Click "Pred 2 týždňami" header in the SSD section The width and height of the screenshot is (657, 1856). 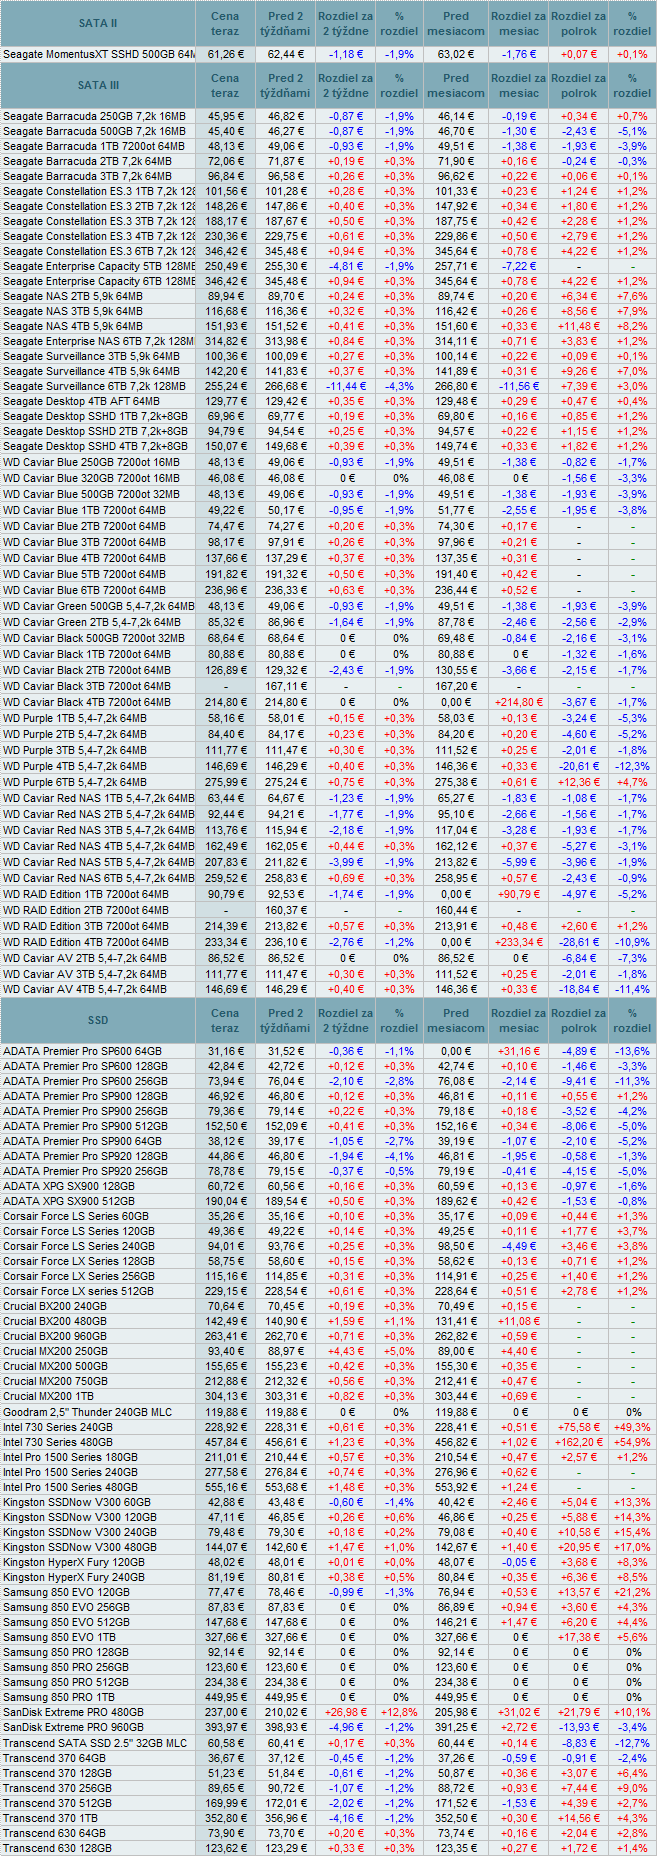pyautogui.click(x=286, y=1020)
